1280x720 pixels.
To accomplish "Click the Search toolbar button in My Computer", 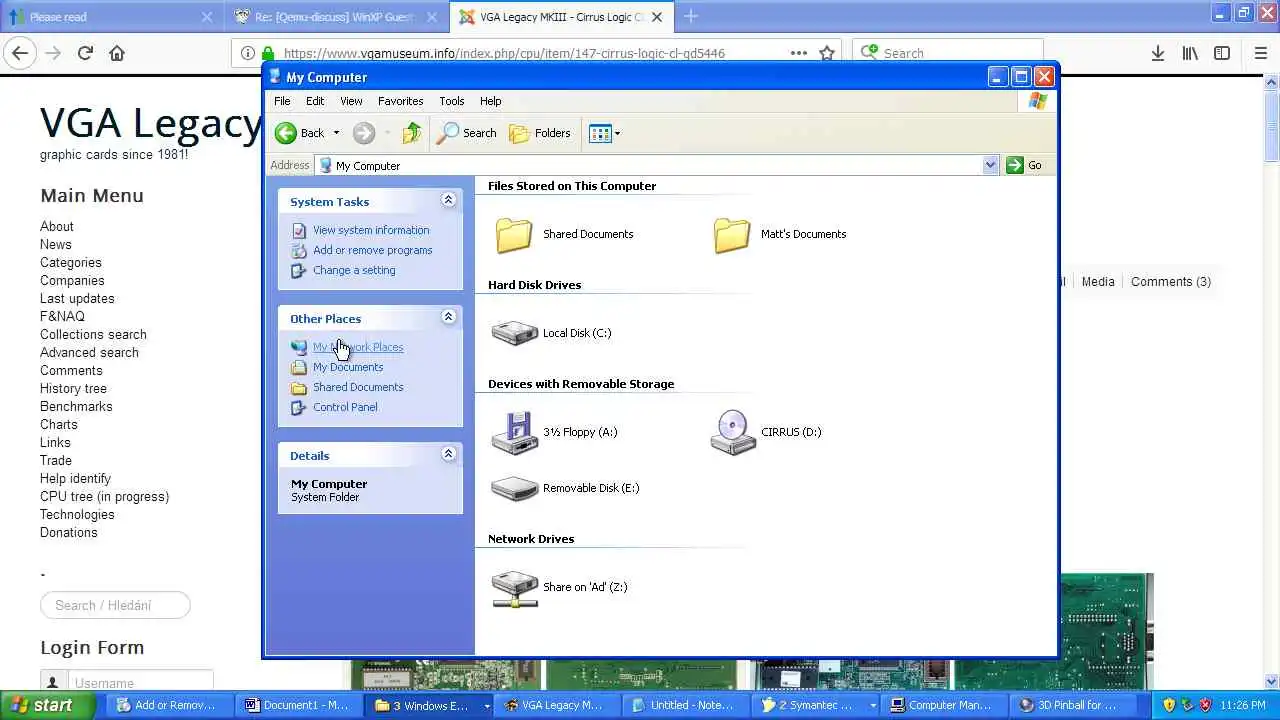I will coord(467,133).
